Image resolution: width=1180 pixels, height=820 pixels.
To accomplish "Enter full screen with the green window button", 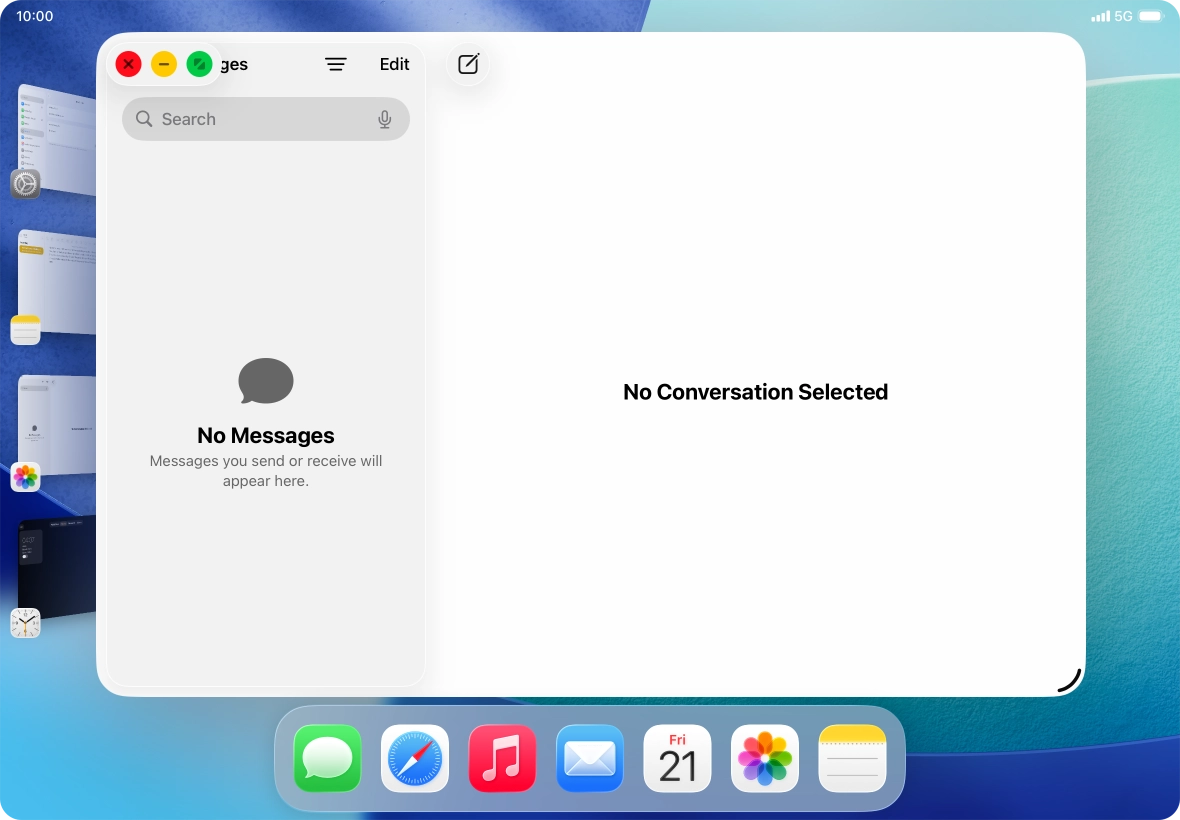I will (x=200, y=64).
